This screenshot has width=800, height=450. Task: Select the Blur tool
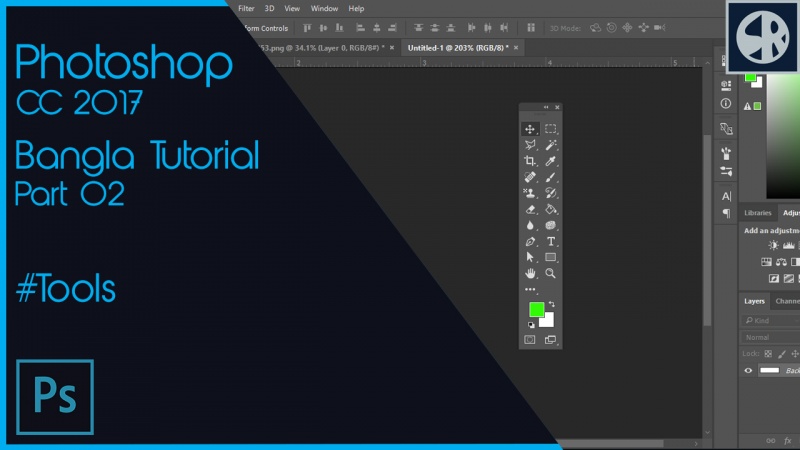(x=530, y=225)
